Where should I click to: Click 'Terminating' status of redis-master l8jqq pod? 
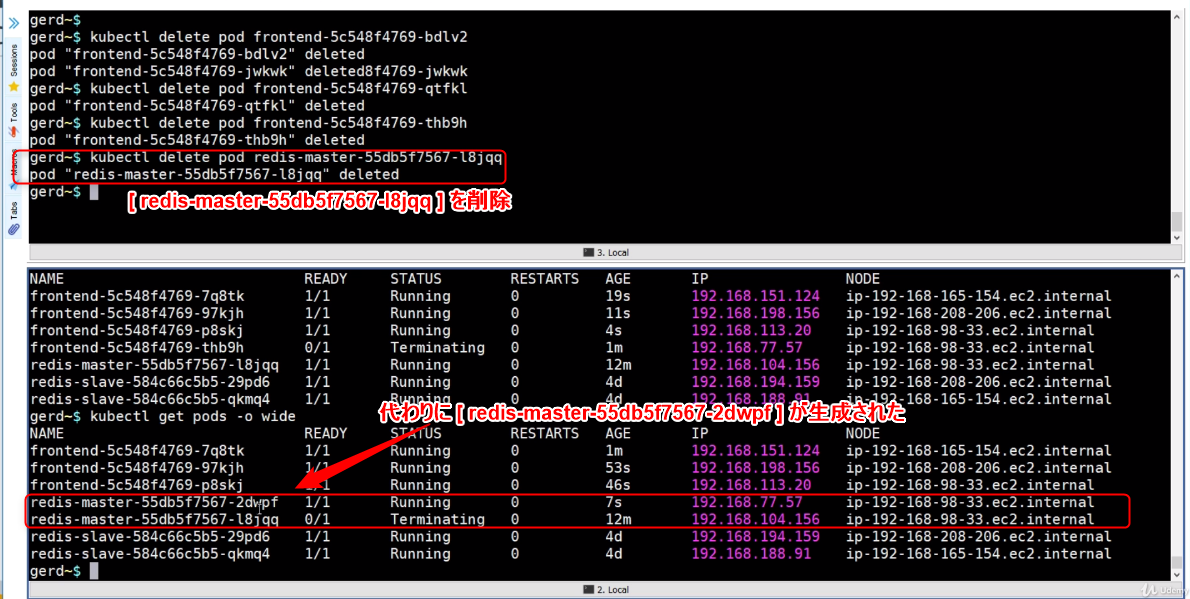437,520
